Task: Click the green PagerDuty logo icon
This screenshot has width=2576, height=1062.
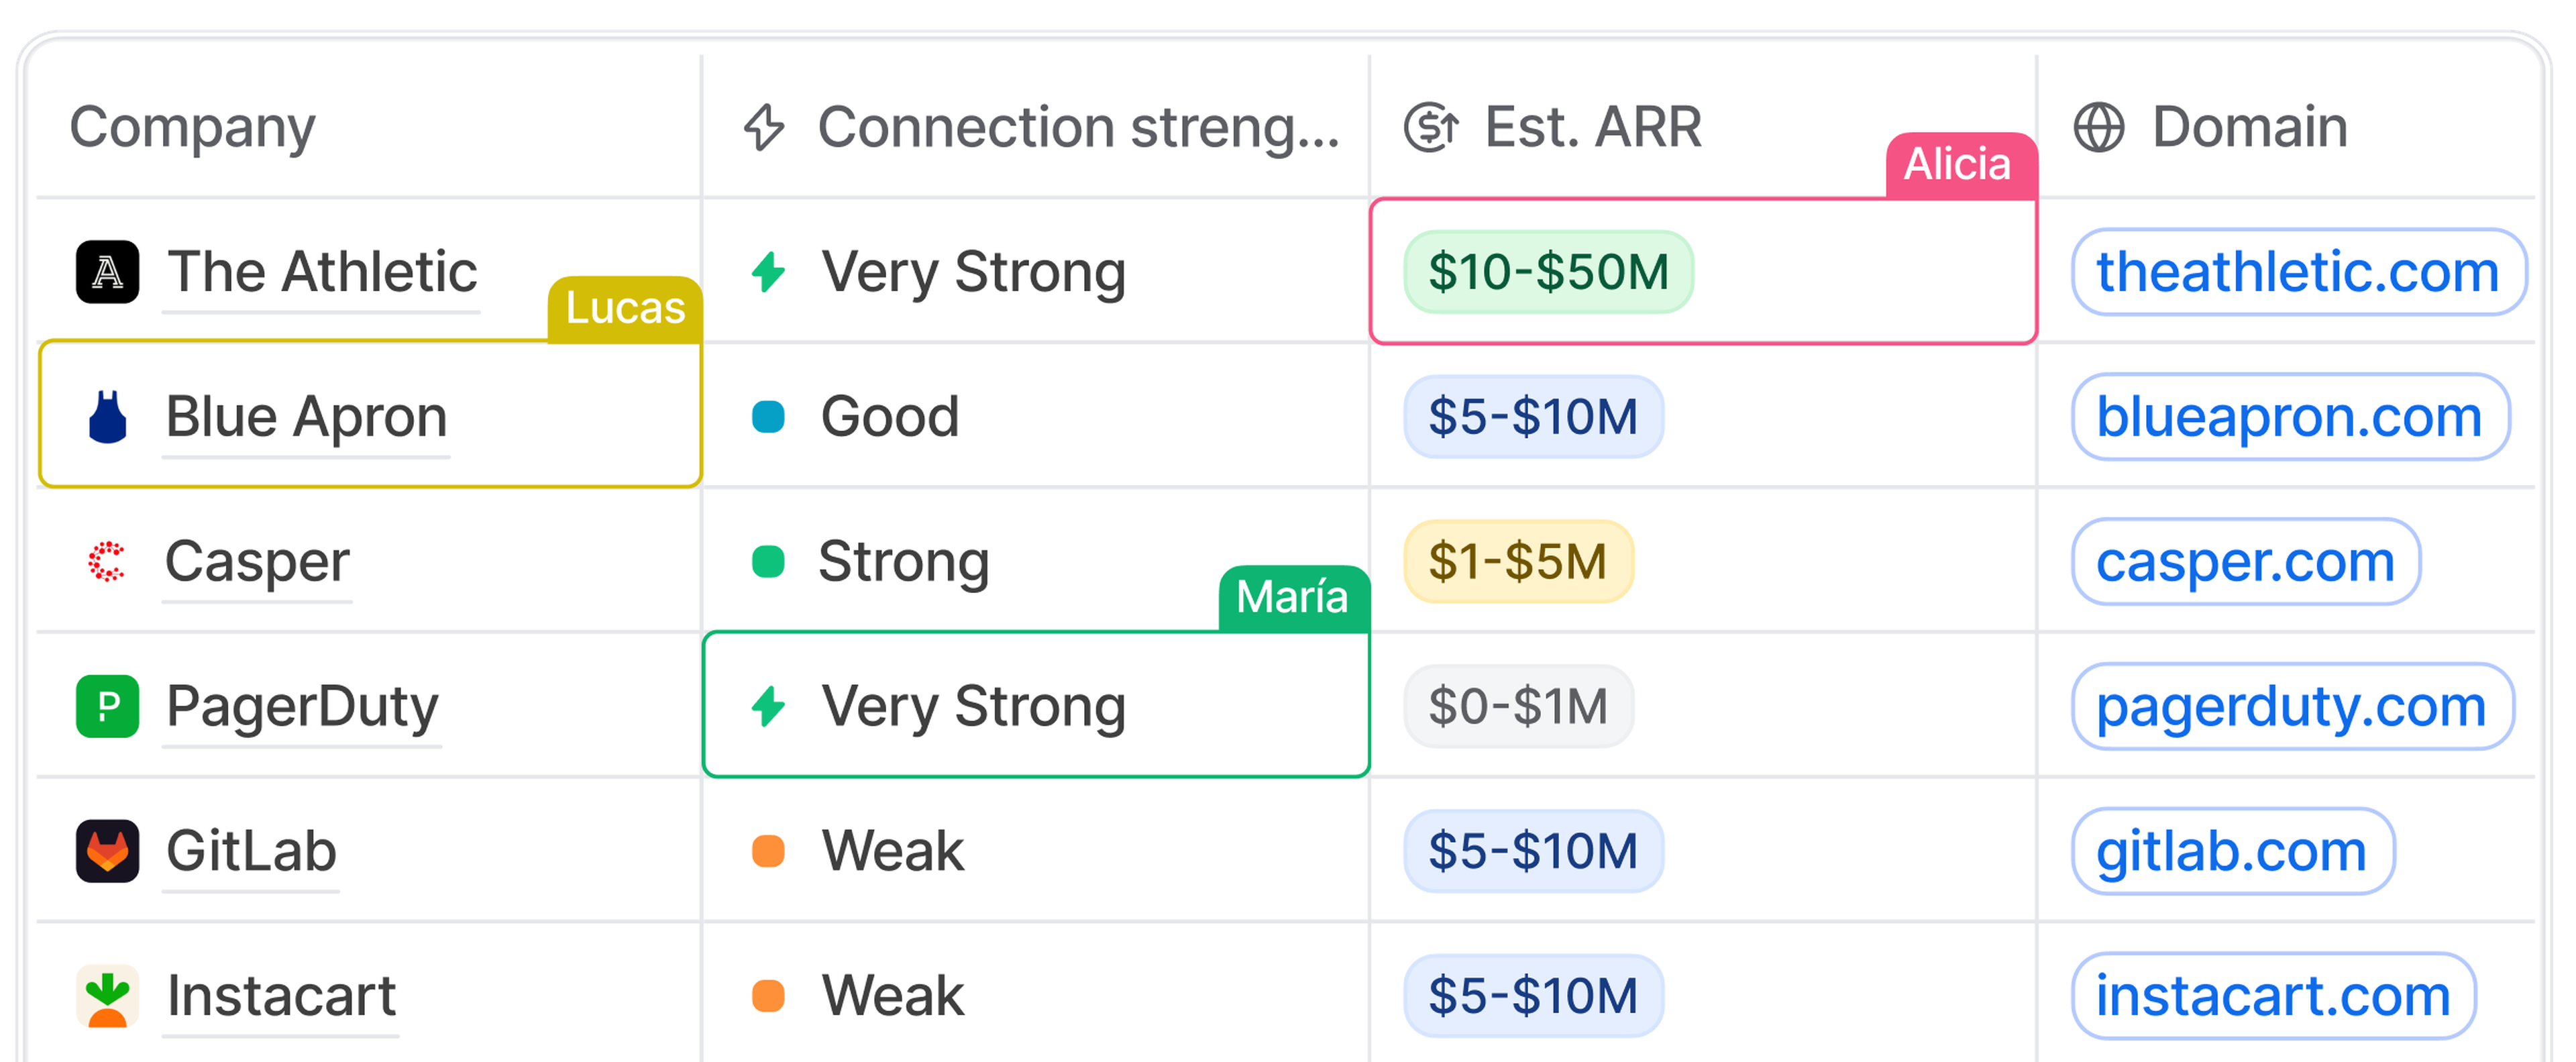Action: pyautogui.click(x=107, y=706)
